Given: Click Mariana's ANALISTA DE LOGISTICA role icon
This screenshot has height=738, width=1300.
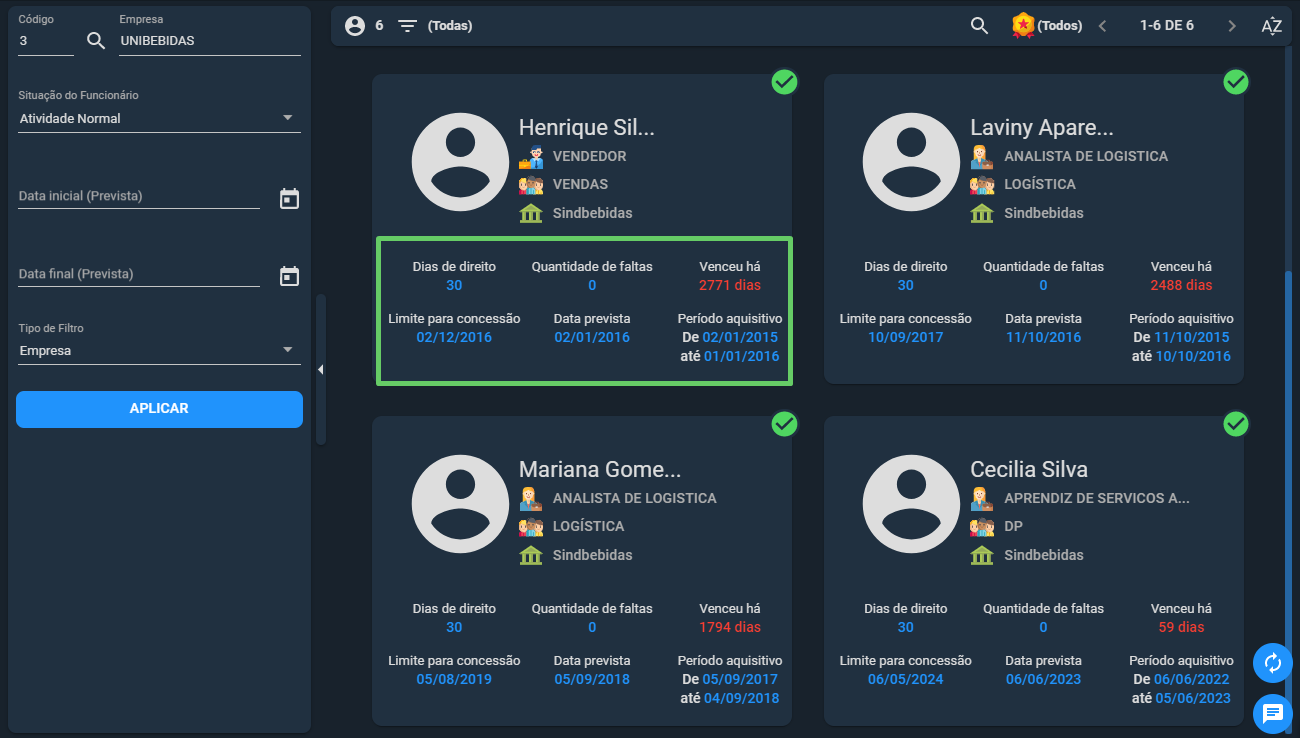Looking at the screenshot, I should coord(531,499).
